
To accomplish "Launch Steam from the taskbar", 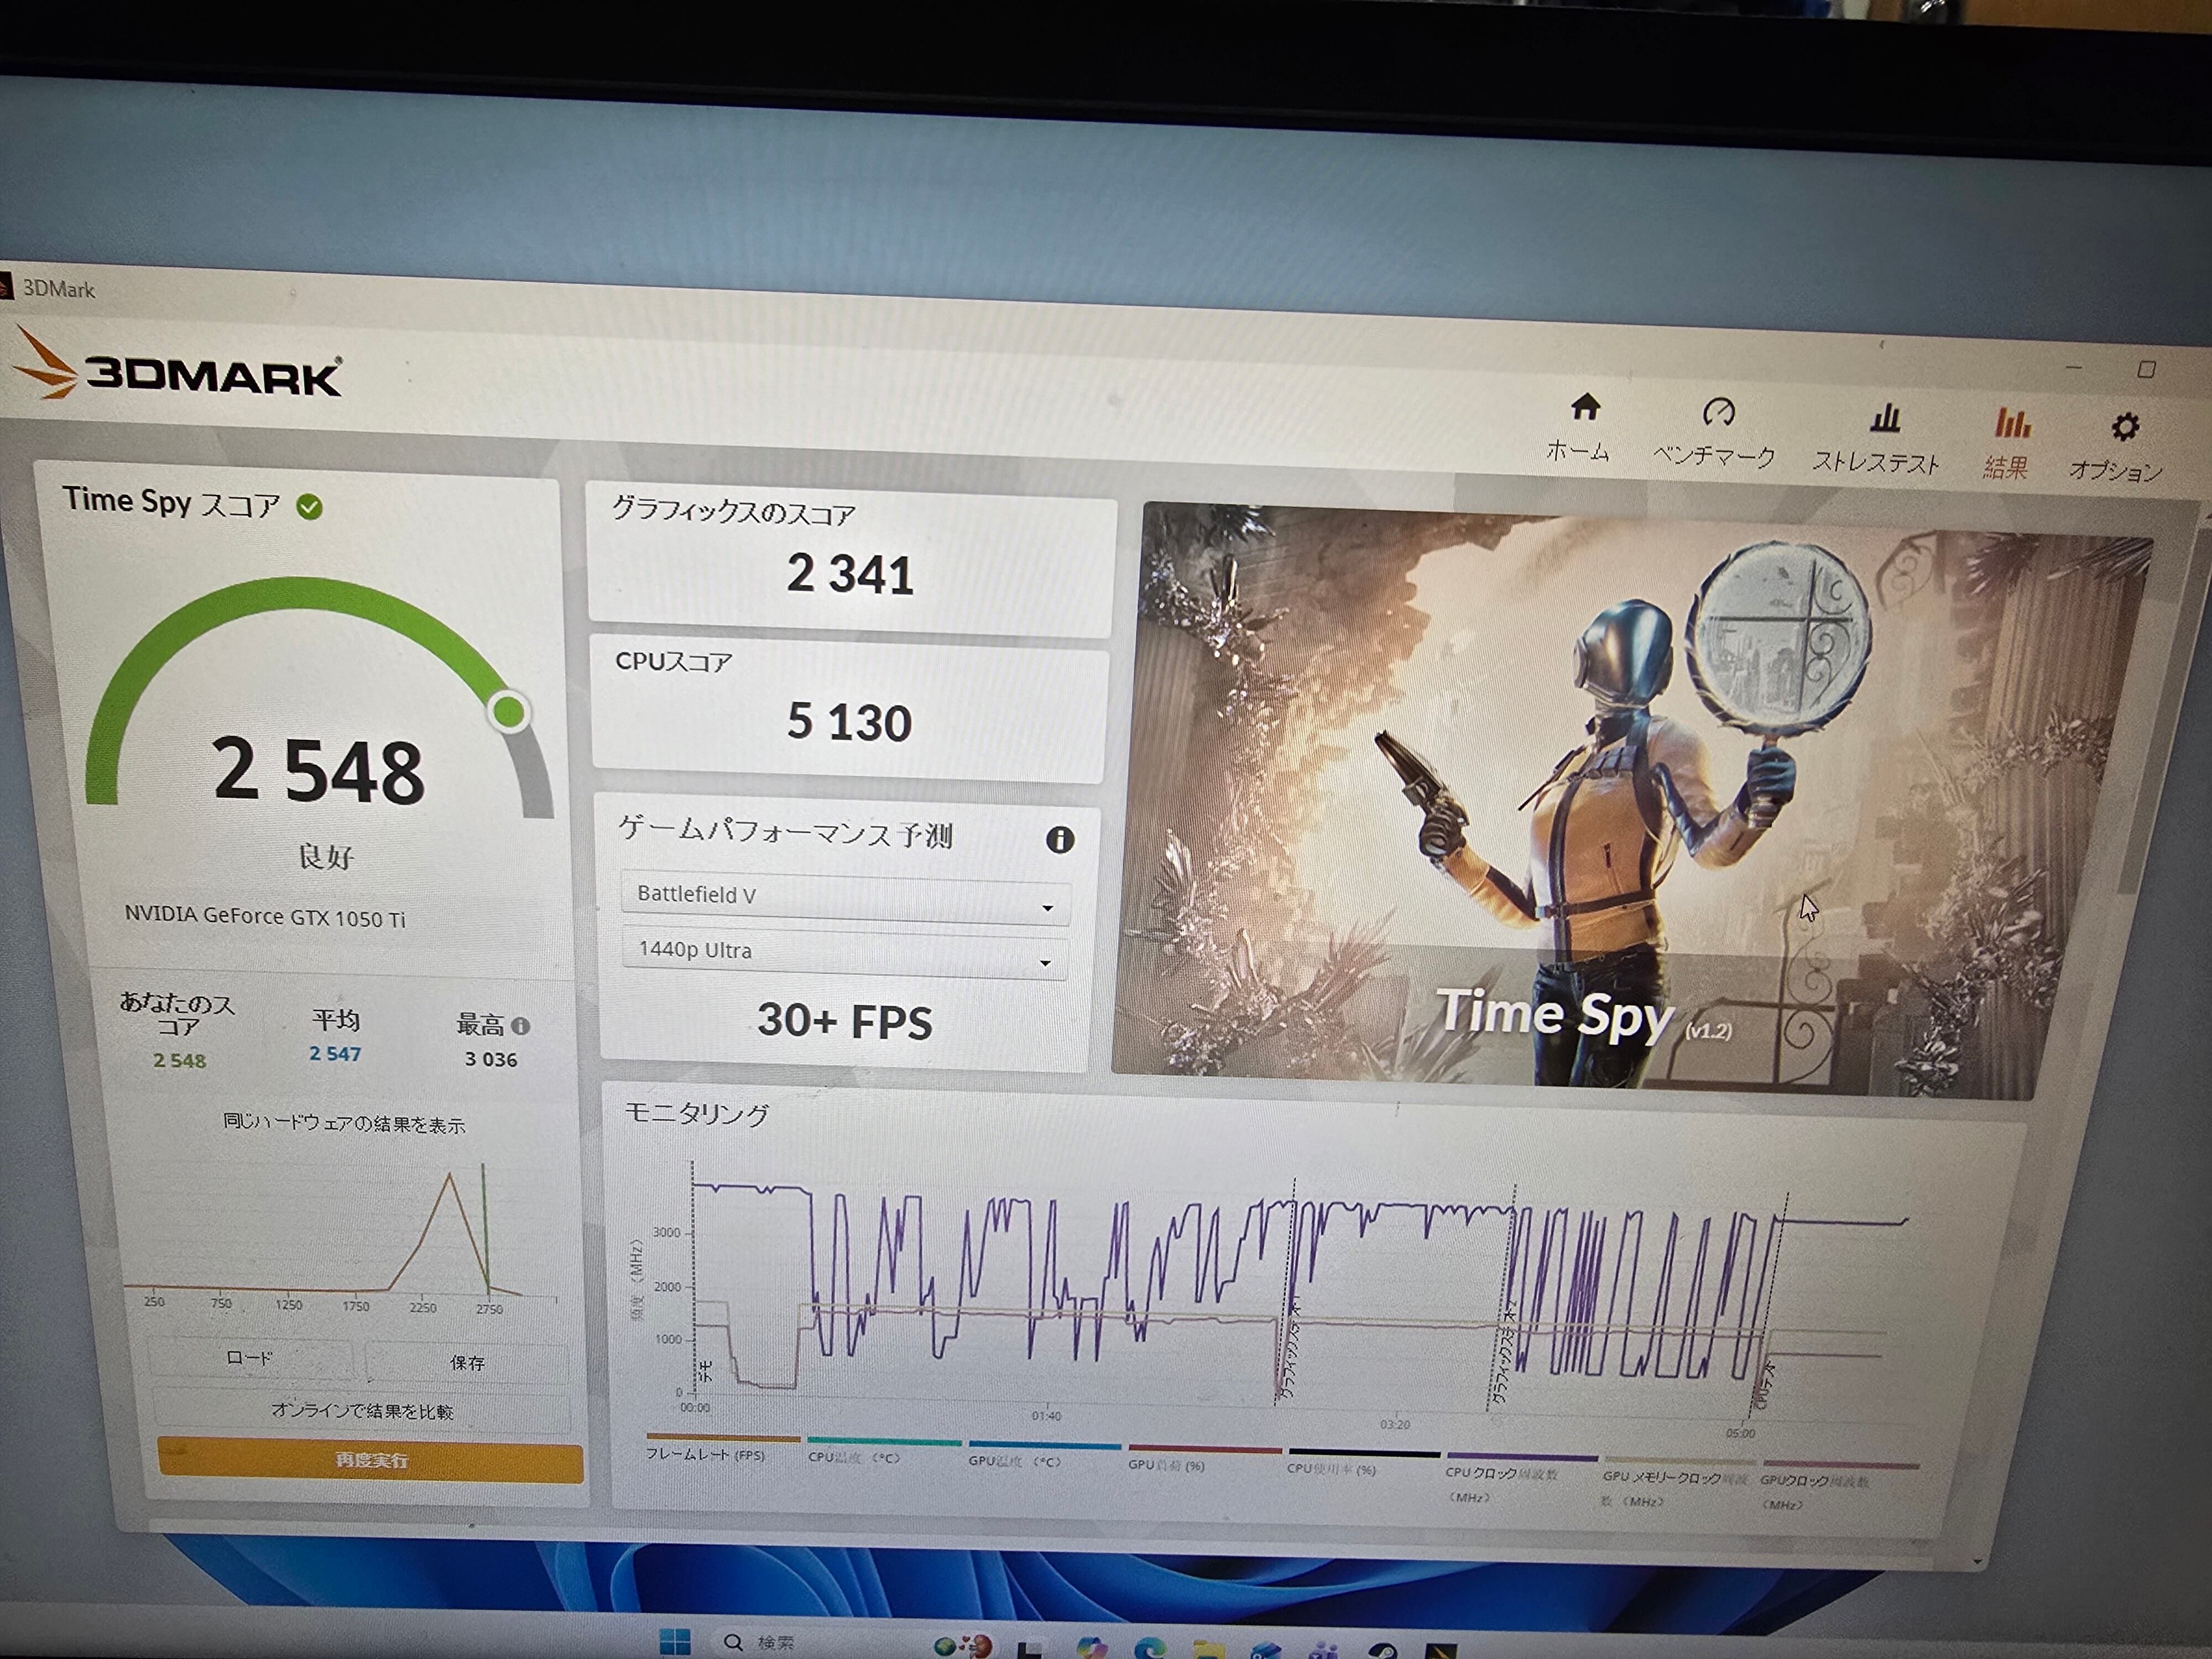I will [x=1383, y=1650].
